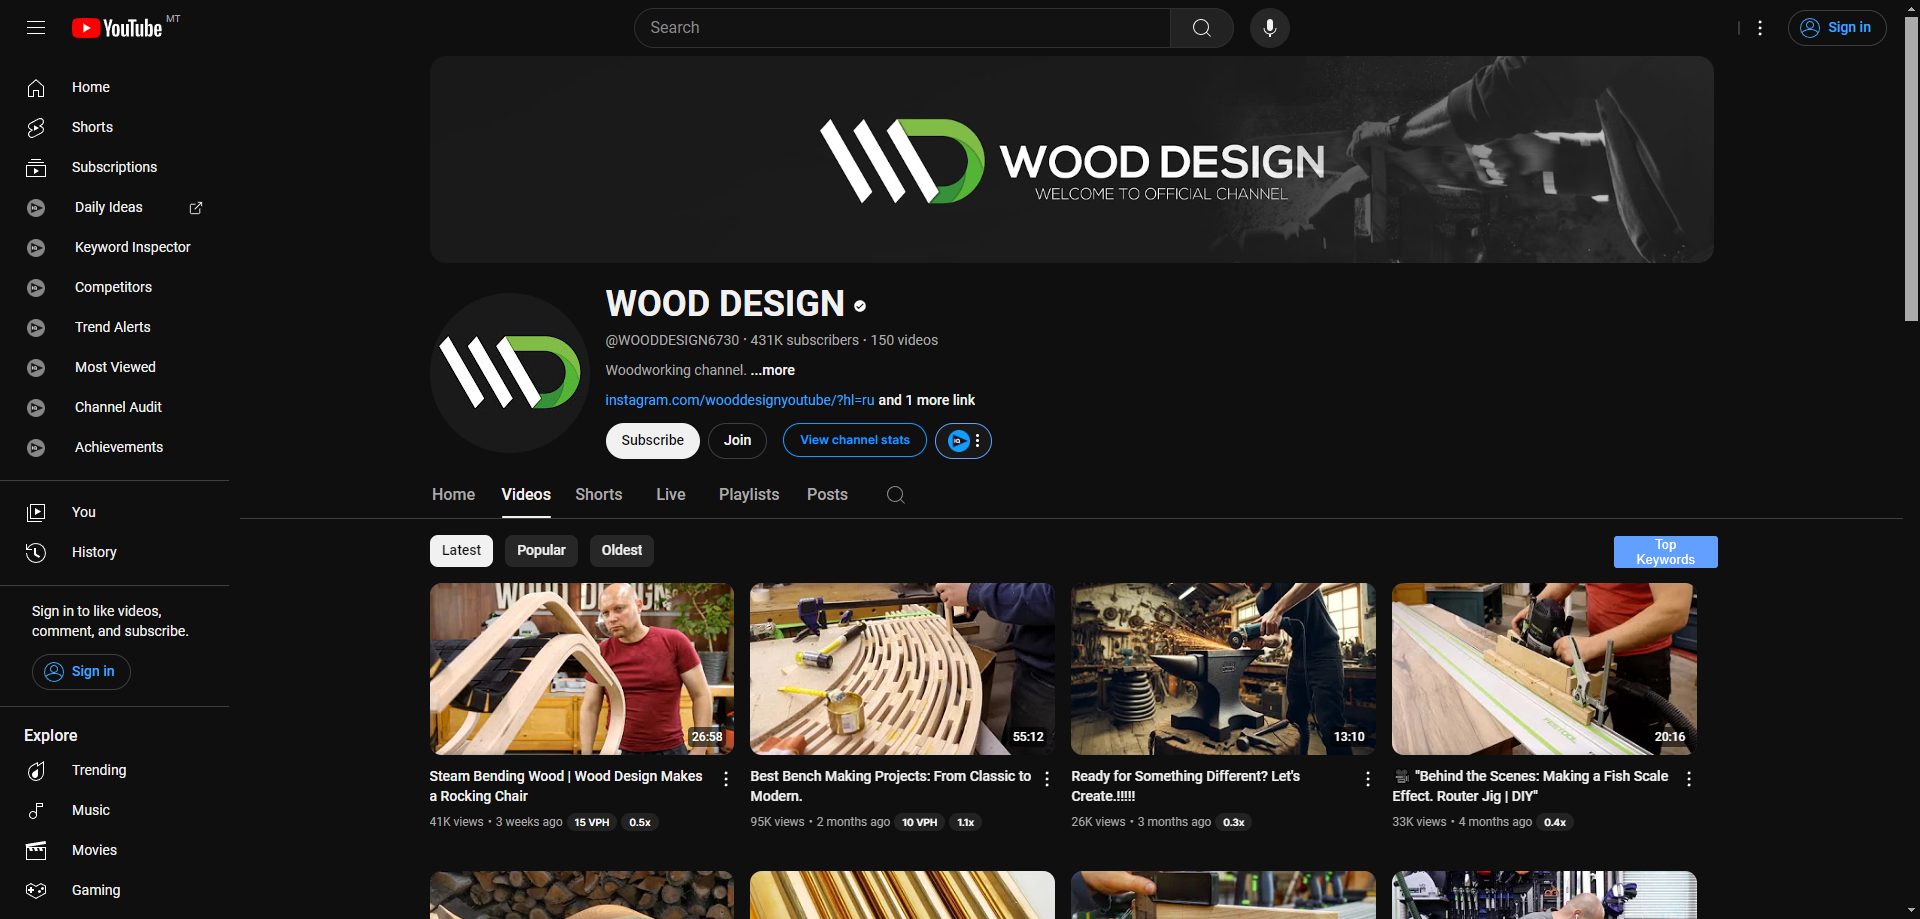Open Trend Alerts in the sidebar
Viewport: 1920px width, 919px height.
pos(114,327)
